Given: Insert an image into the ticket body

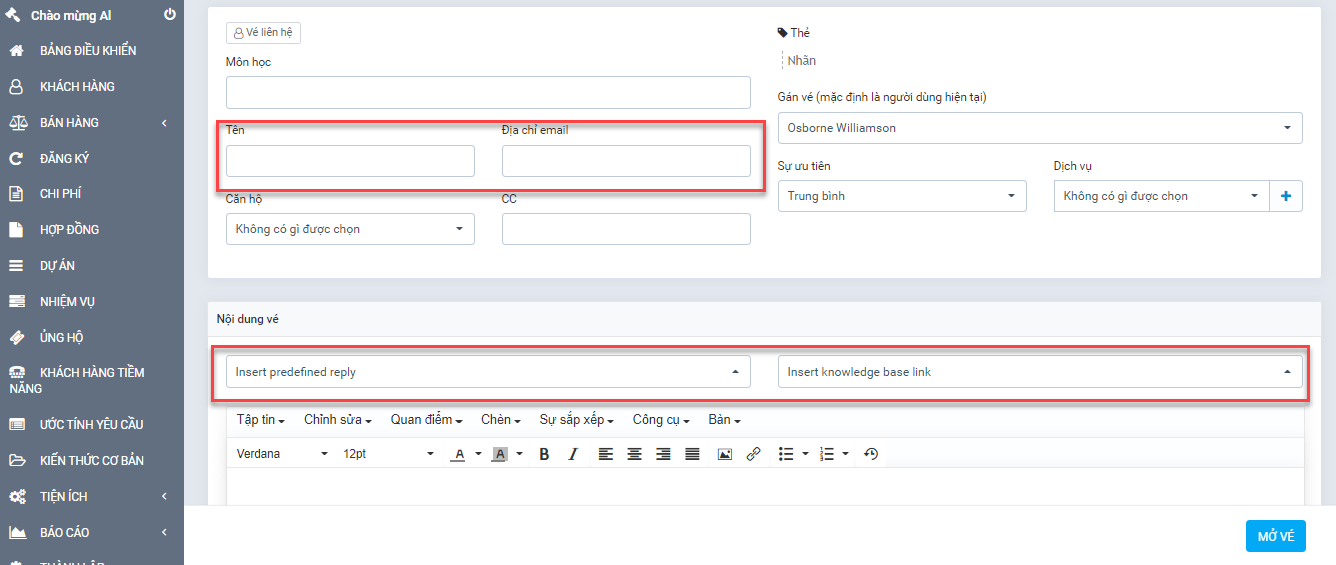Looking at the screenshot, I should point(725,454).
